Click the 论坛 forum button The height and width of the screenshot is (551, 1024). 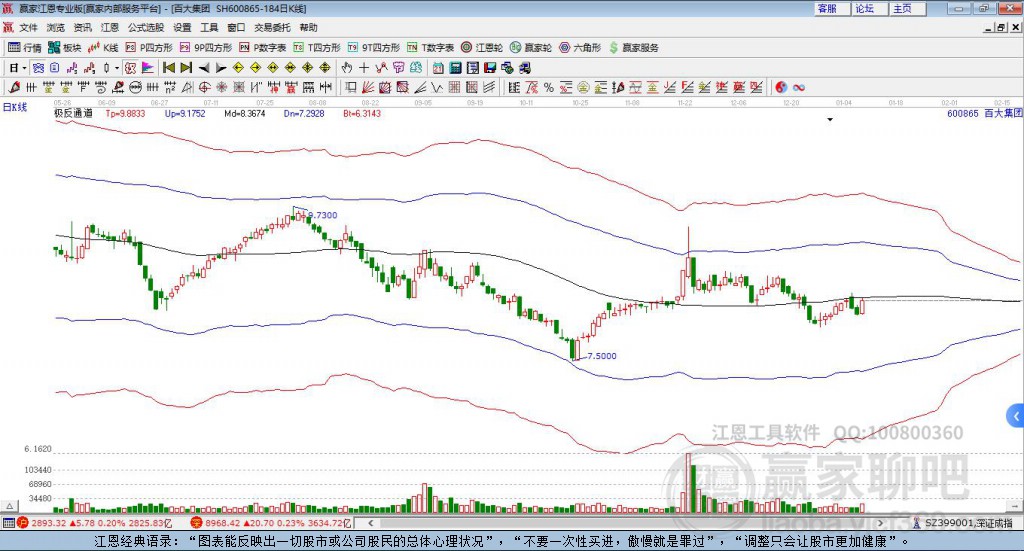click(869, 8)
